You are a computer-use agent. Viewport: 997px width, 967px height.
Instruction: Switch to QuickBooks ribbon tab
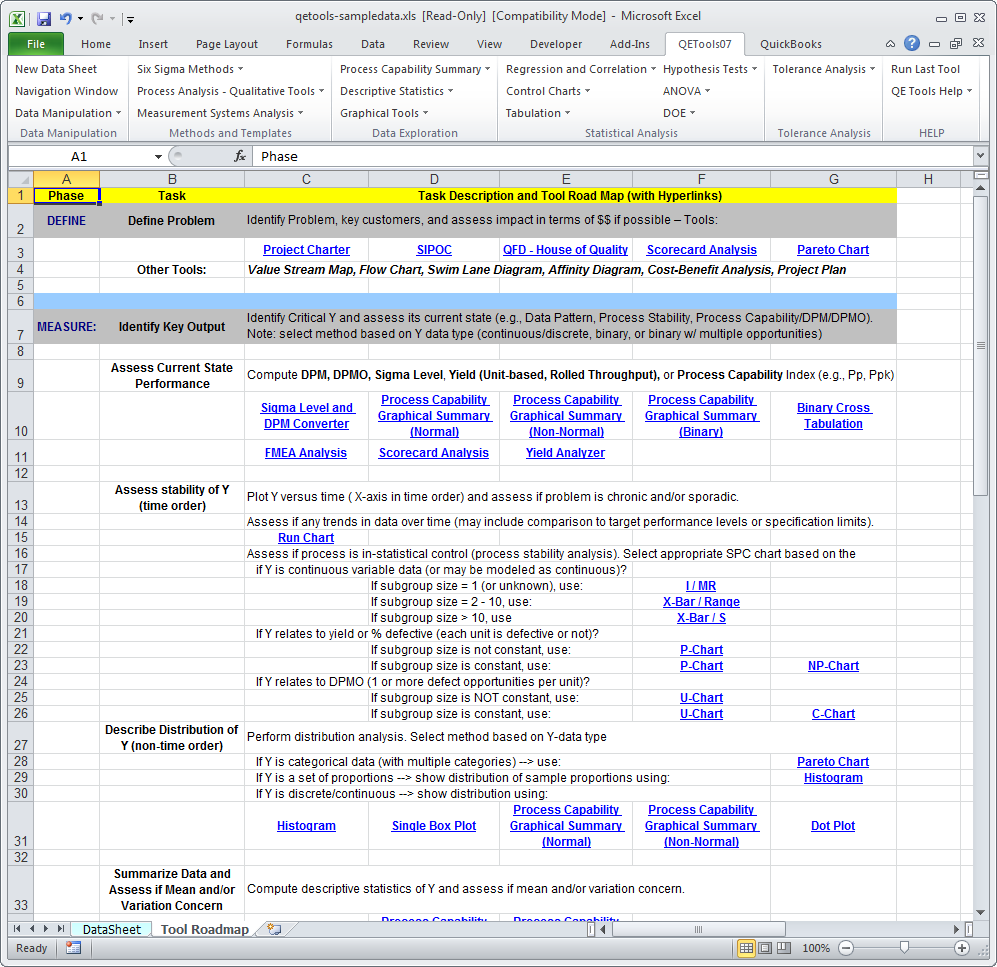(790, 44)
